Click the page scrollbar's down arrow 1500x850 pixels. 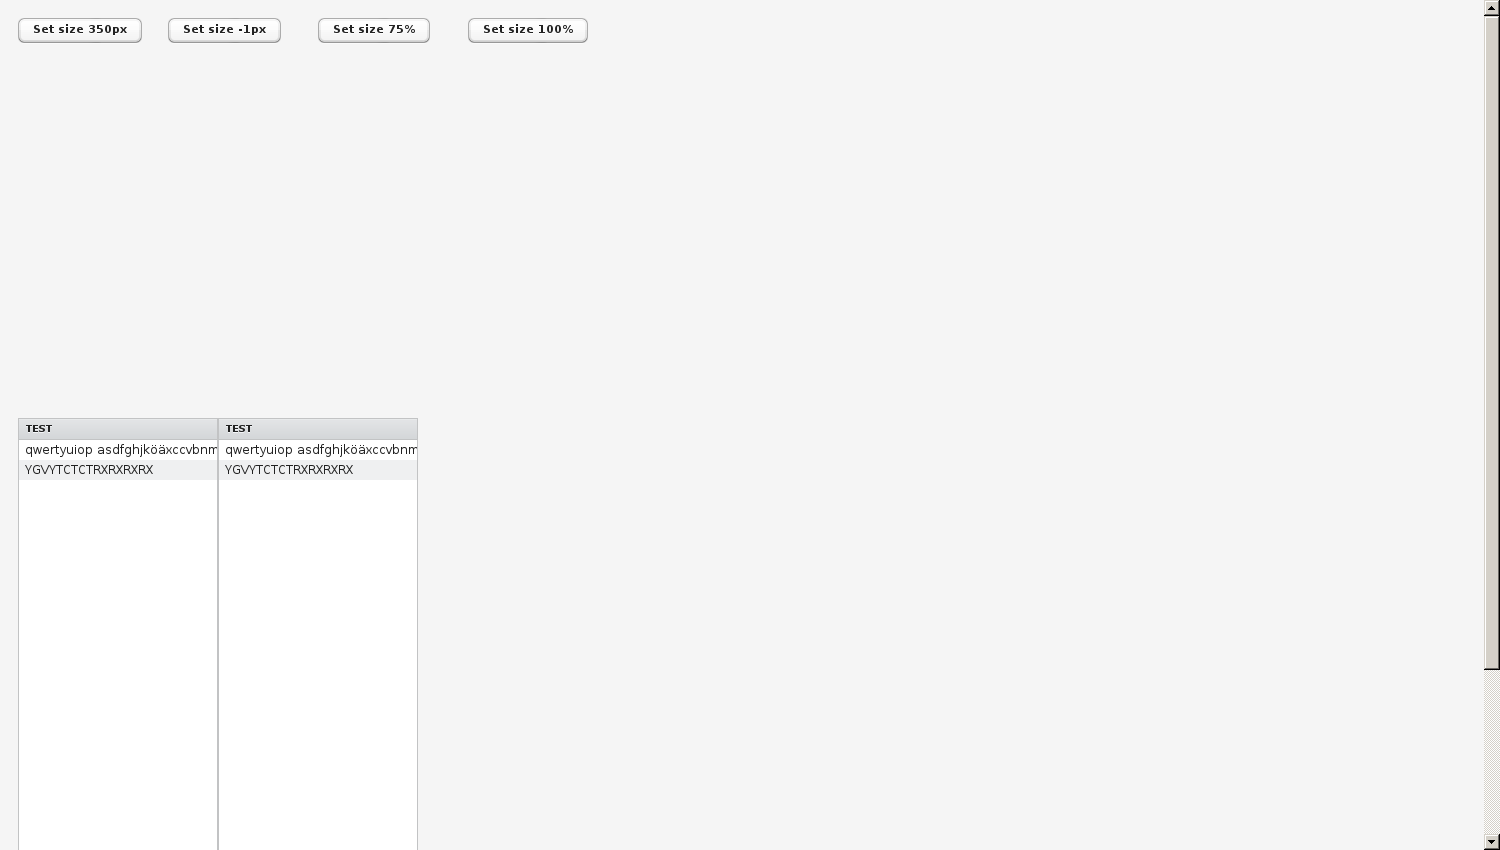[x=1492, y=842]
